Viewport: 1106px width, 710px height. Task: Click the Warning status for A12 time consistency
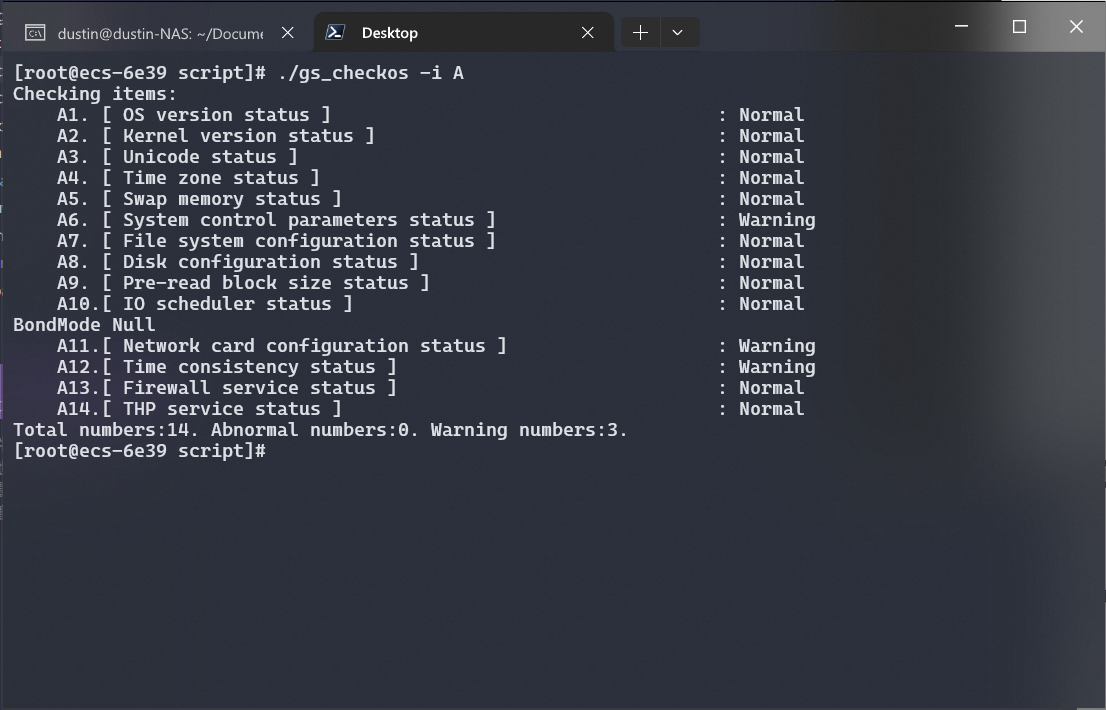click(776, 367)
